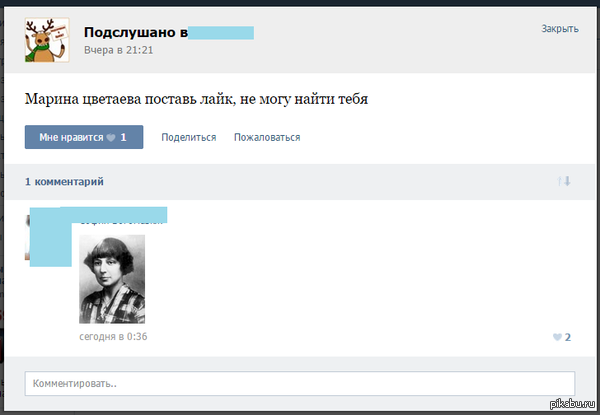The height and width of the screenshot is (415, 600).
Task: Open the black-and-white portrait photo in comment
Action: (x=112, y=279)
